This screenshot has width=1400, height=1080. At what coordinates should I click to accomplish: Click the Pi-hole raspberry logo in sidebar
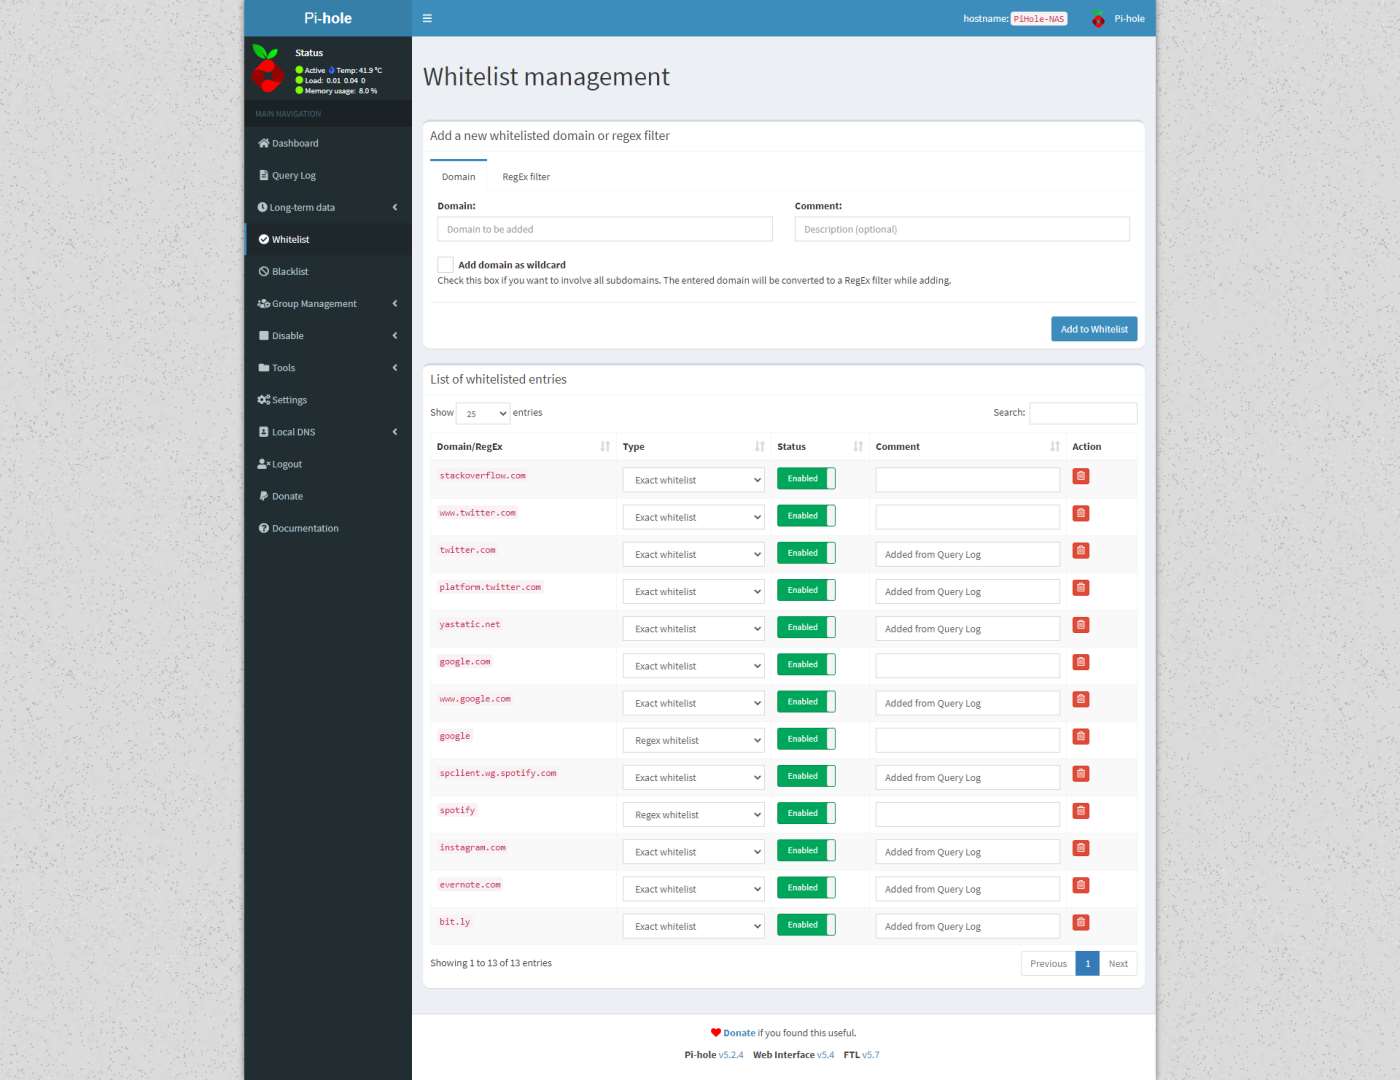tap(267, 68)
